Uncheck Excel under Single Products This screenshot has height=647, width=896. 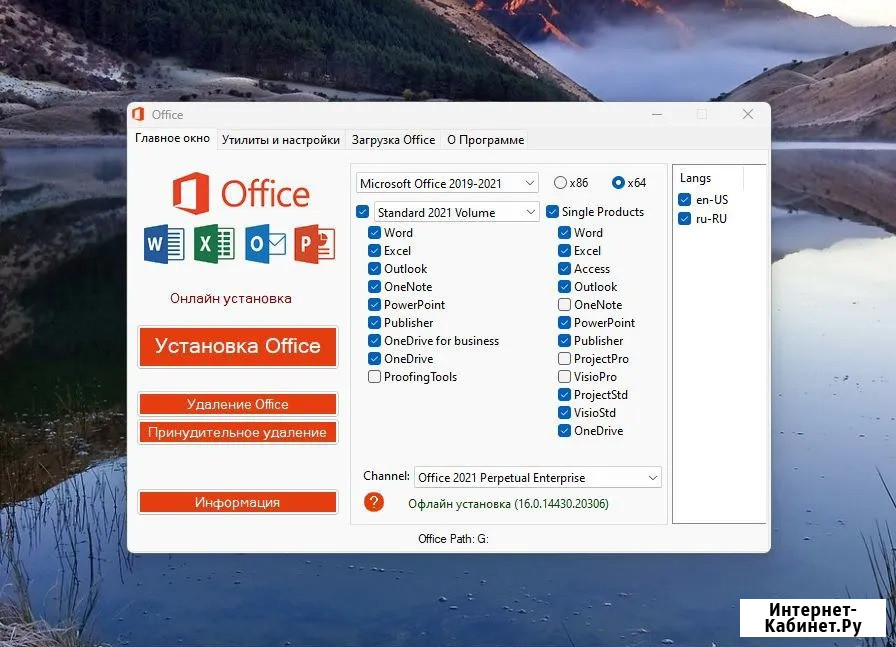click(564, 251)
